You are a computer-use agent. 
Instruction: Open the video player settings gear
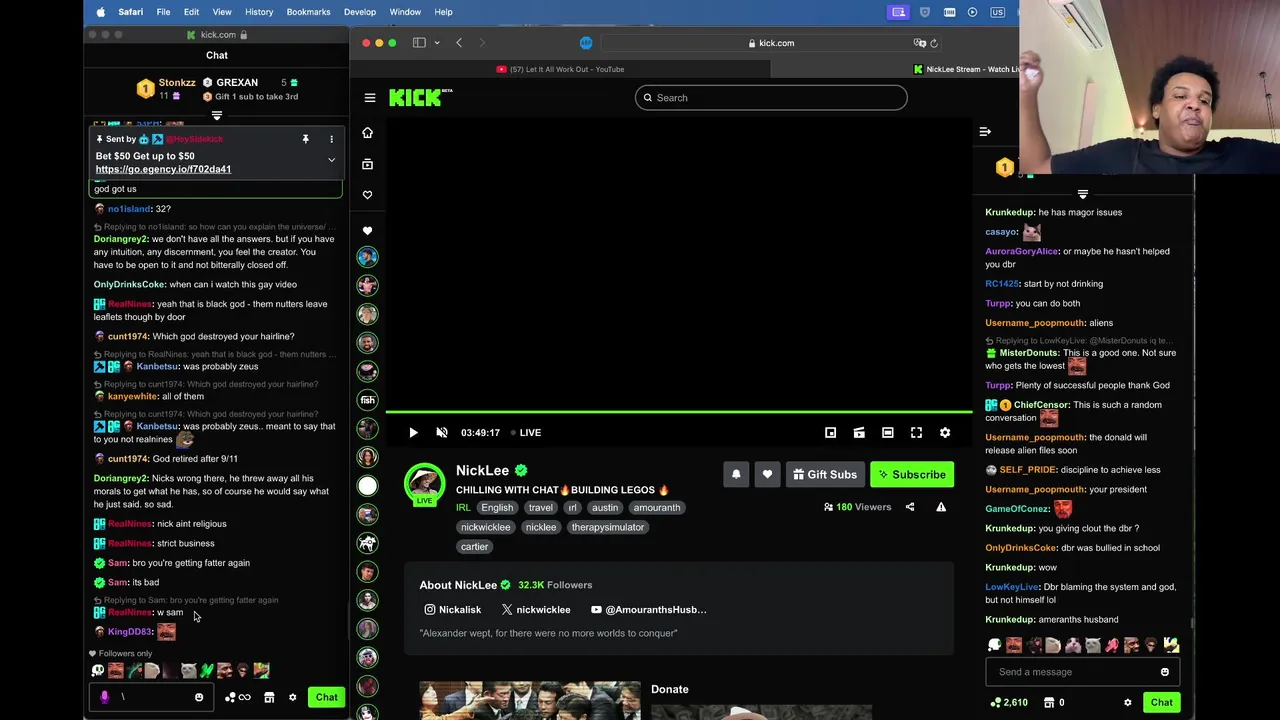click(945, 433)
